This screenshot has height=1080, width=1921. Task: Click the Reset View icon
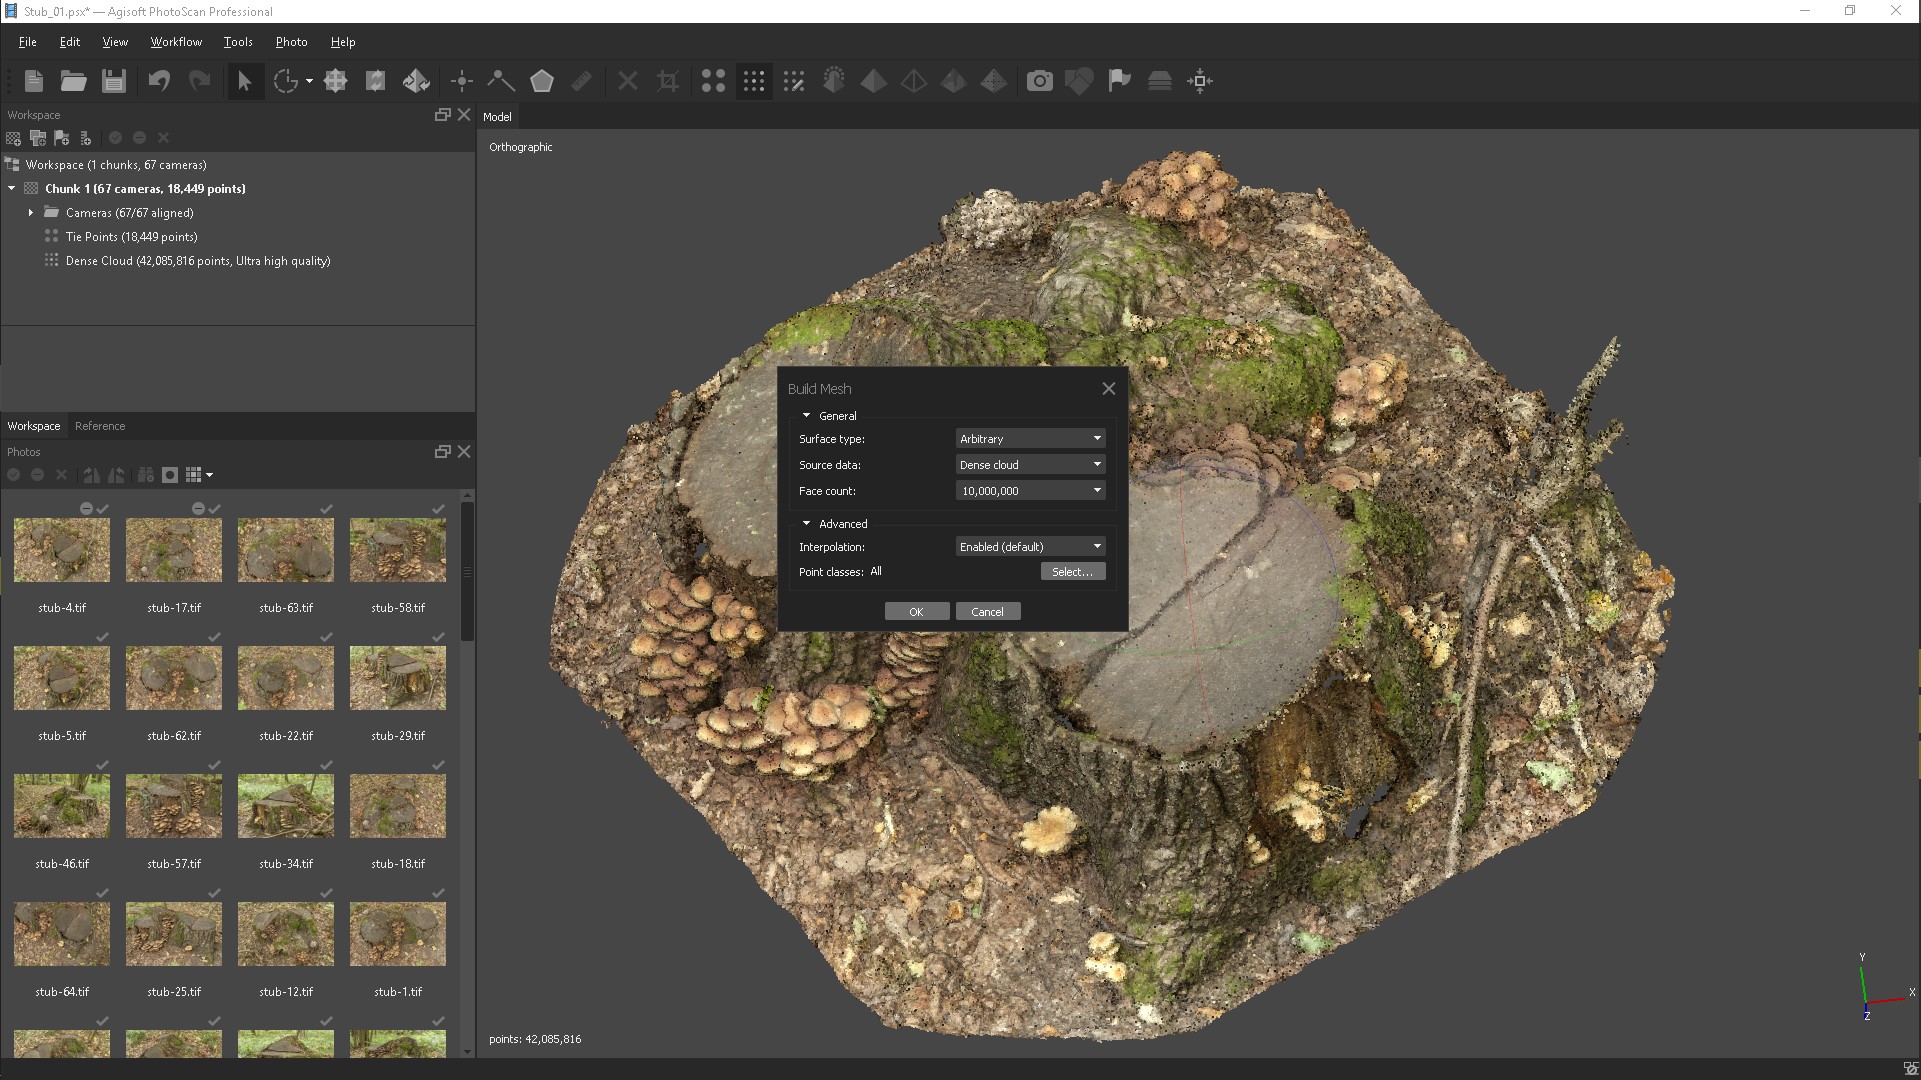pos(1200,81)
